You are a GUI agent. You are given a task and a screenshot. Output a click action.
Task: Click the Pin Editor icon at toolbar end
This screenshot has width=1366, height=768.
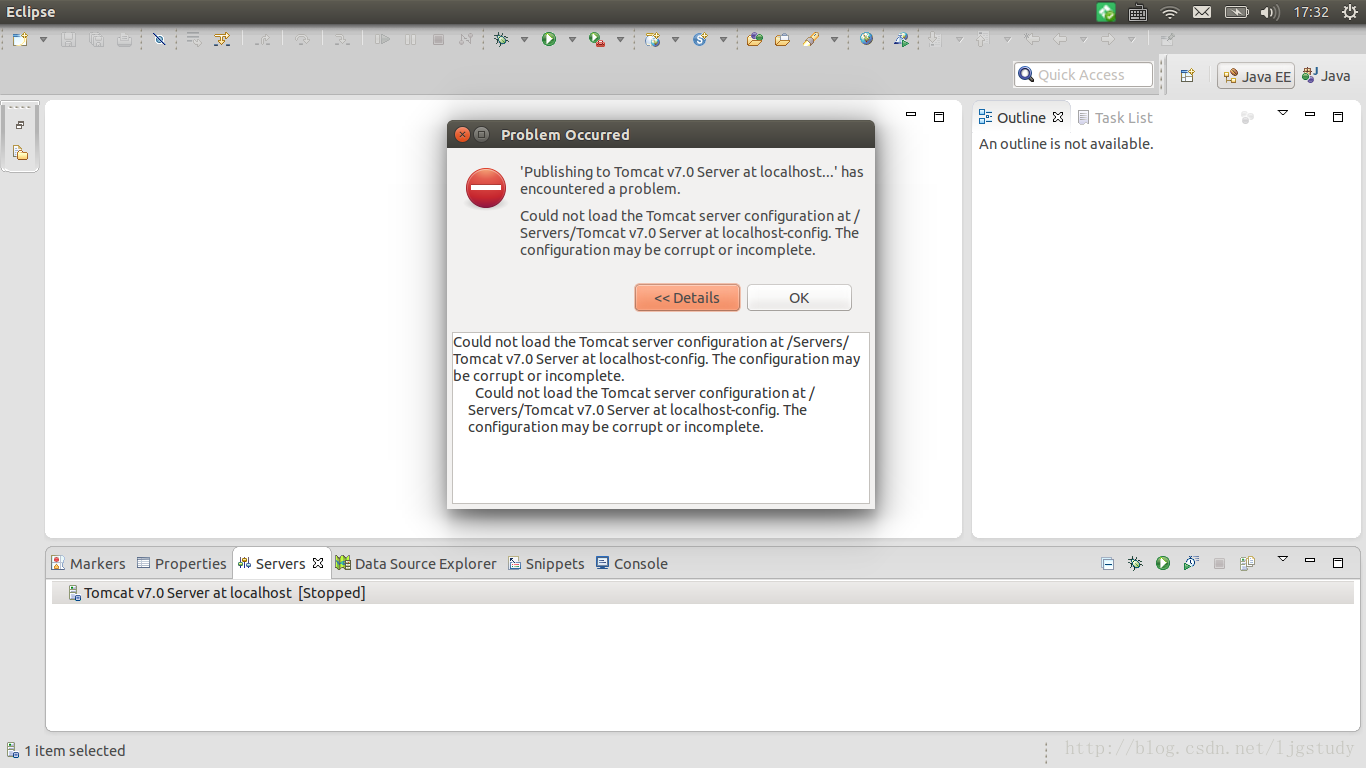(x=1167, y=40)
